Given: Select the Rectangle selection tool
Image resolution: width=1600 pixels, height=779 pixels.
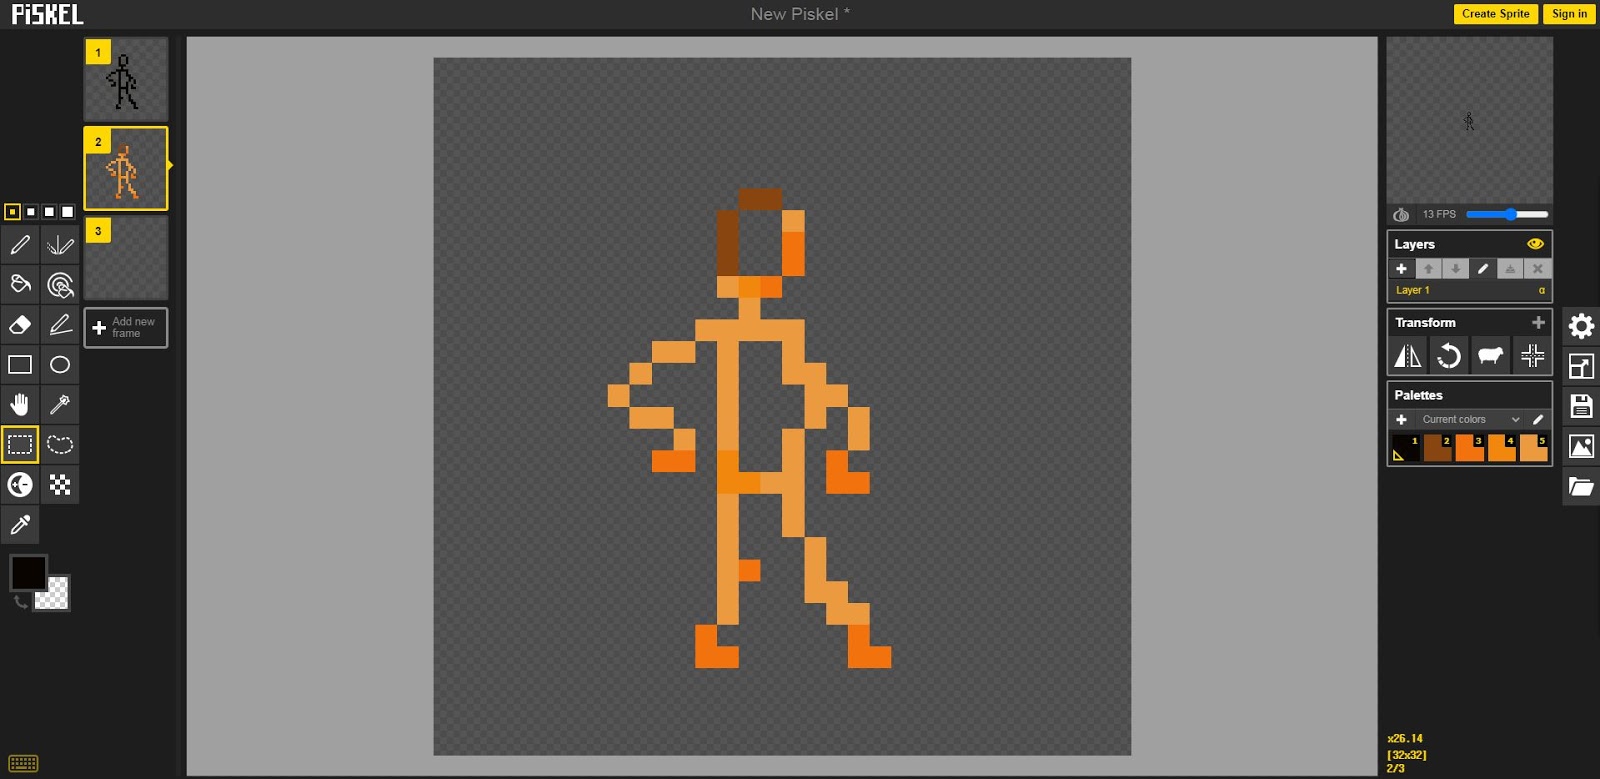Looking at the screenshot, I should 20,445.
